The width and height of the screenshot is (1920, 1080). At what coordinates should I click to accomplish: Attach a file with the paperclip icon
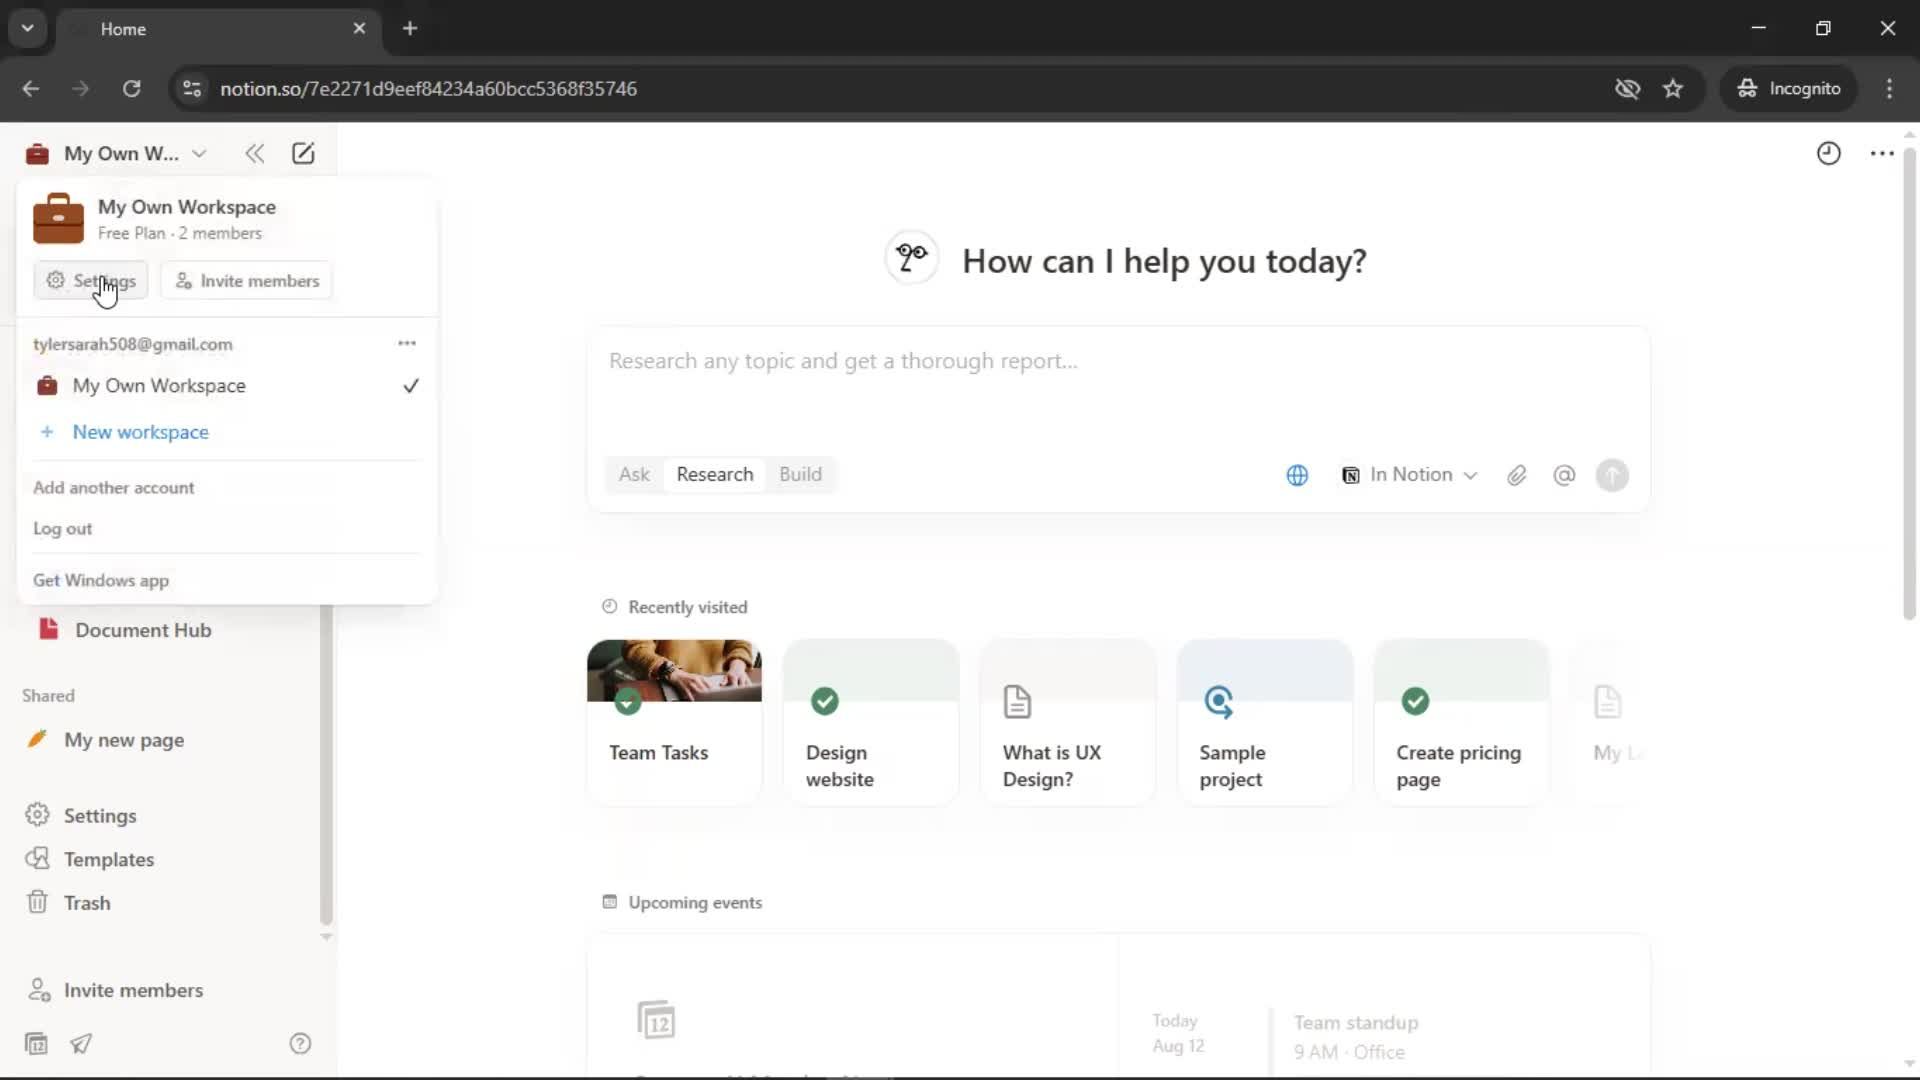[1517, 475]
